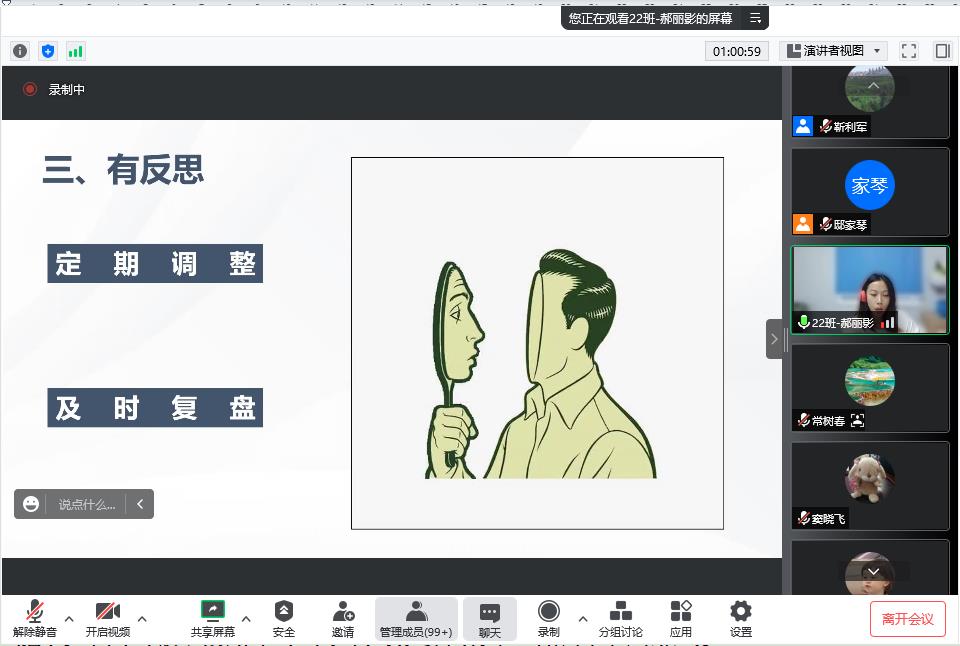The height and width of the screenshot is (646, 960).
Task: Turn on the camera (开启视频)
Action: [107, 618]
